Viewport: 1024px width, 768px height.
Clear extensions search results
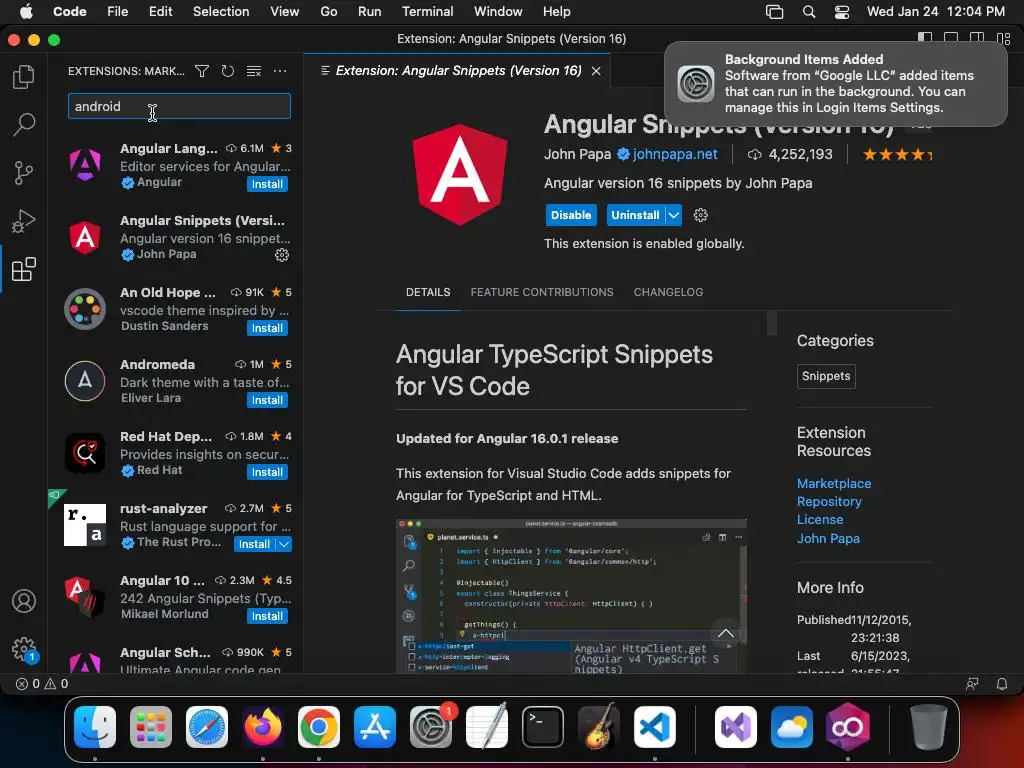[x=254, y=71]
